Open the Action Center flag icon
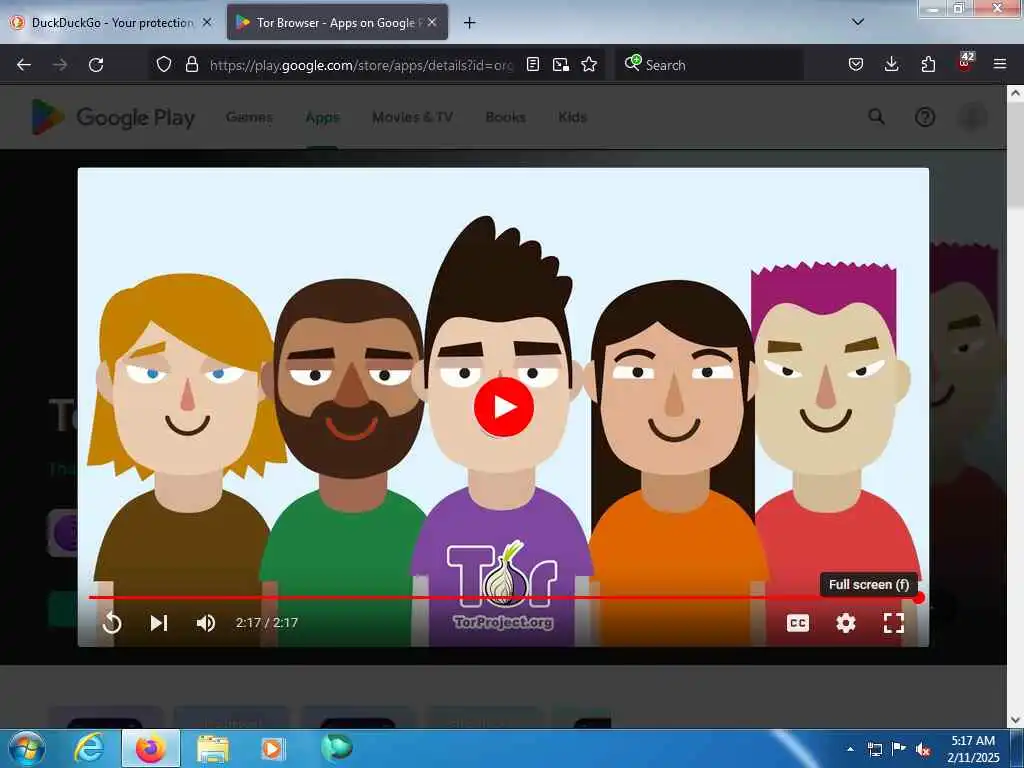Image resolution: width=1024 pixels, height=768 pixels. tap(899, 749)
